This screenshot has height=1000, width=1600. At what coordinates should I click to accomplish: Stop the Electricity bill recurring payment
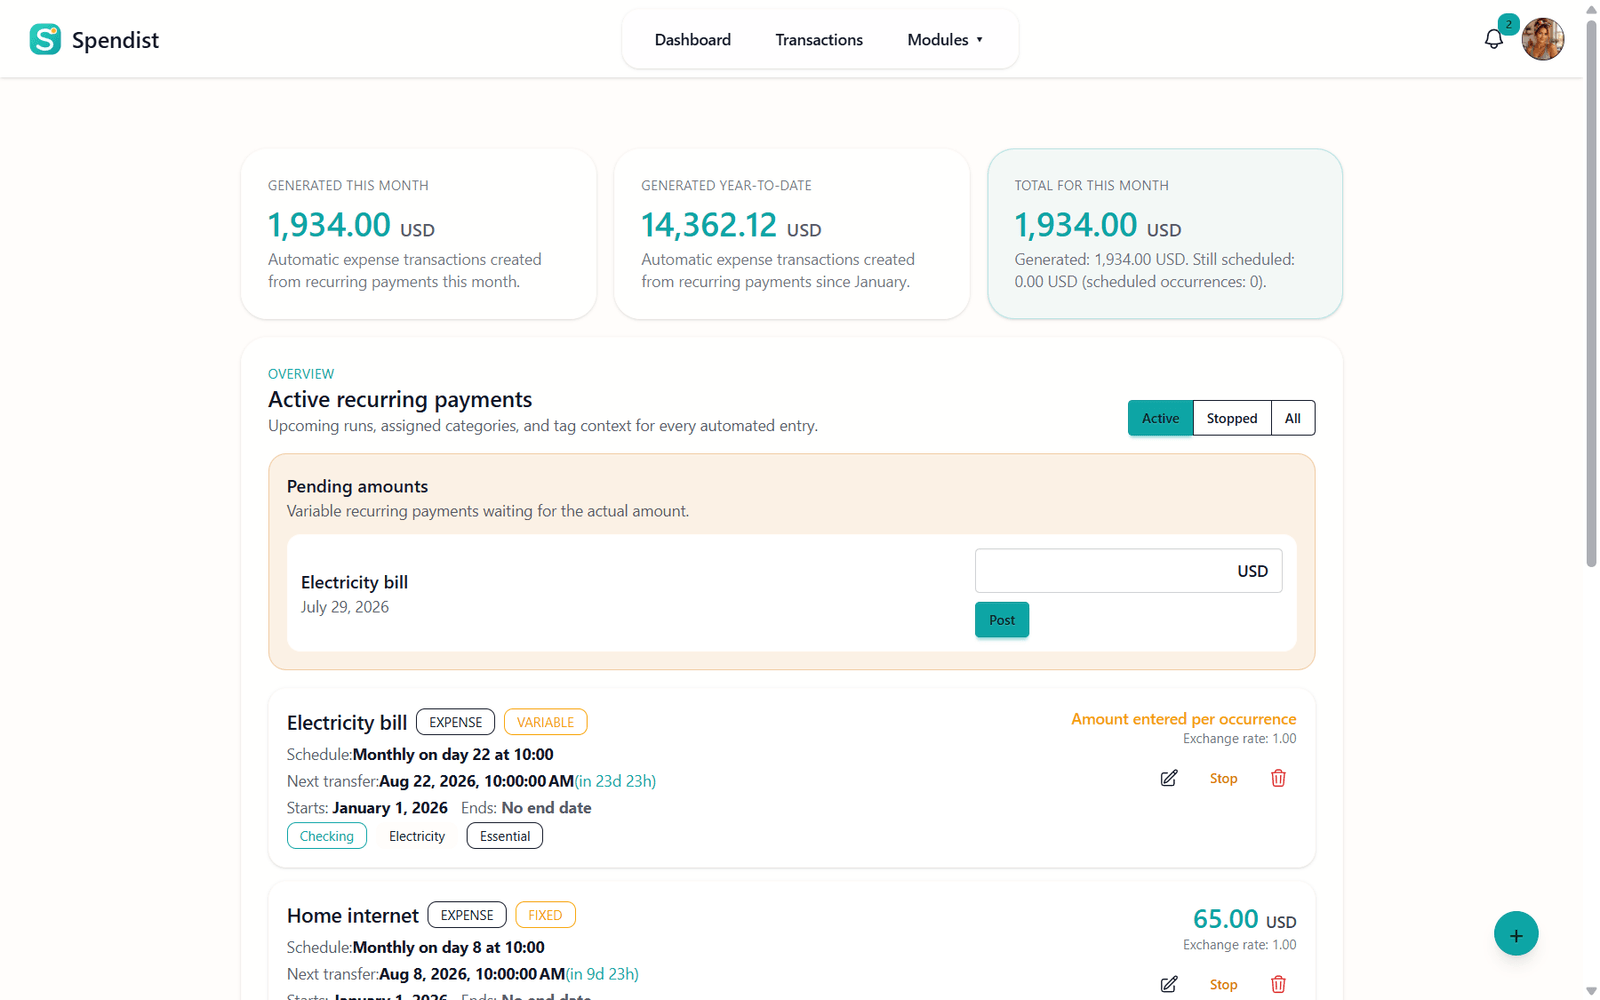pyautogui.click(x=1223, y=778)
